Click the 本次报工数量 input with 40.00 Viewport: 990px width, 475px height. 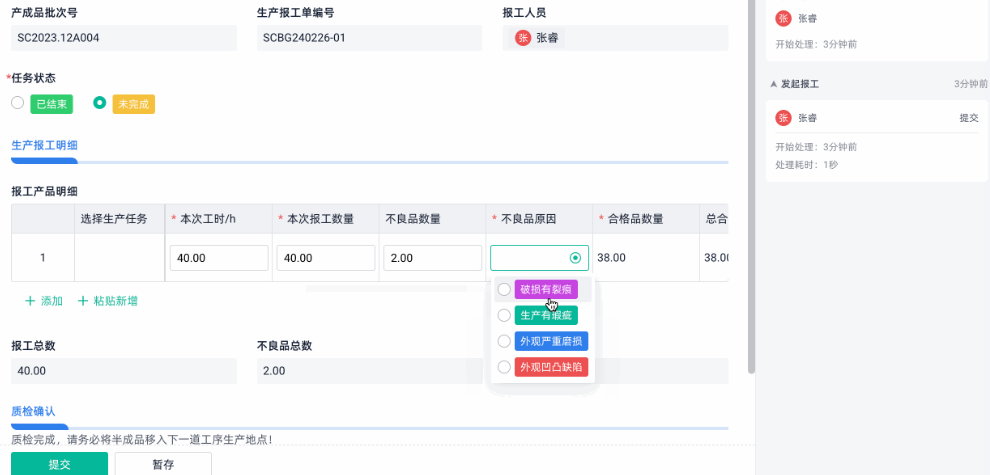pos(326,258)
